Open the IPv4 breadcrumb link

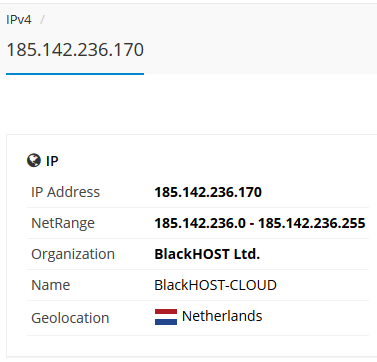pyautogui.click(x=19, y=20)
